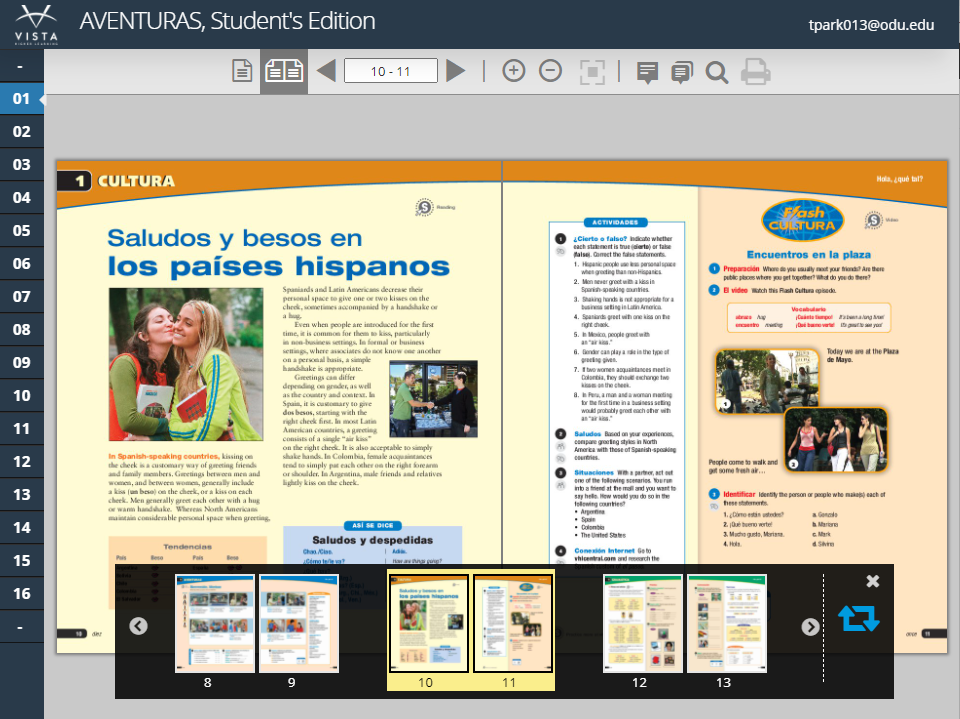Click the ACTIVIDADES header label

615,222
